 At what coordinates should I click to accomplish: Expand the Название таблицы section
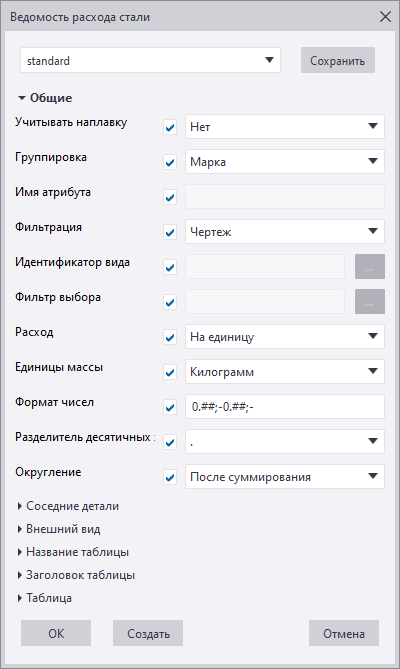pos(73,552)
